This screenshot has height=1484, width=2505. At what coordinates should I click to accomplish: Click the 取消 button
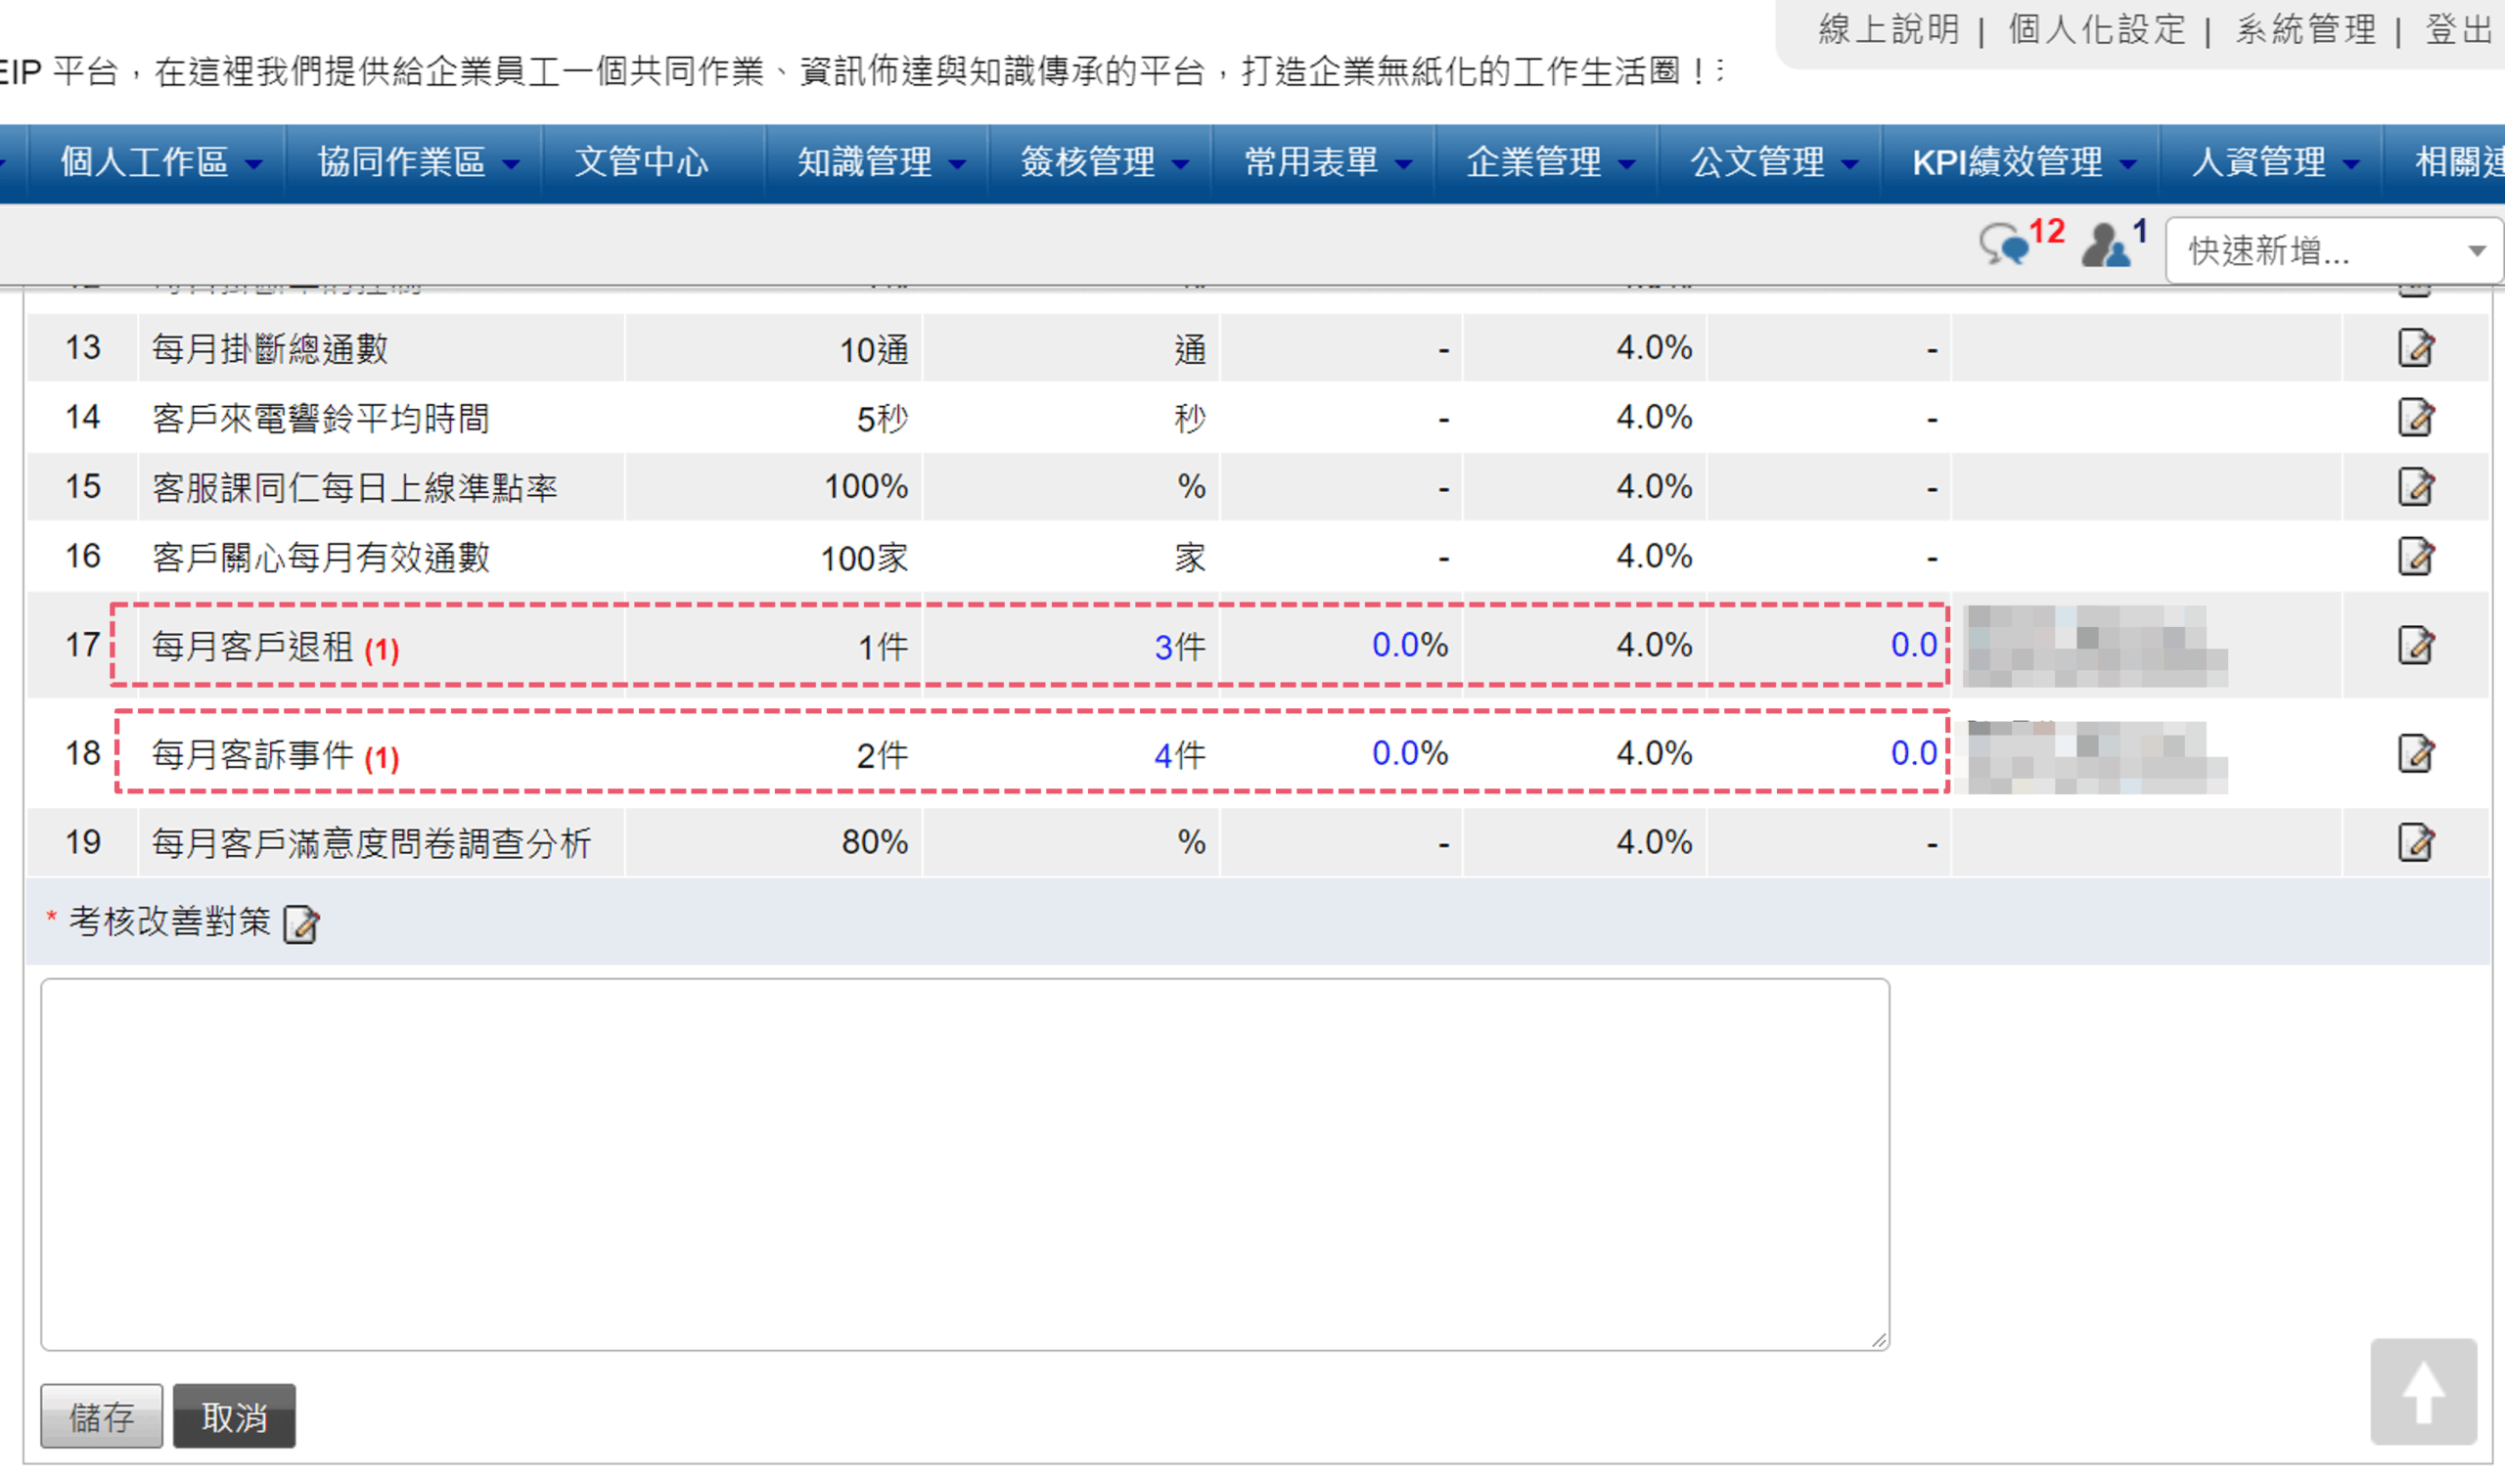tap(234, 1416)
